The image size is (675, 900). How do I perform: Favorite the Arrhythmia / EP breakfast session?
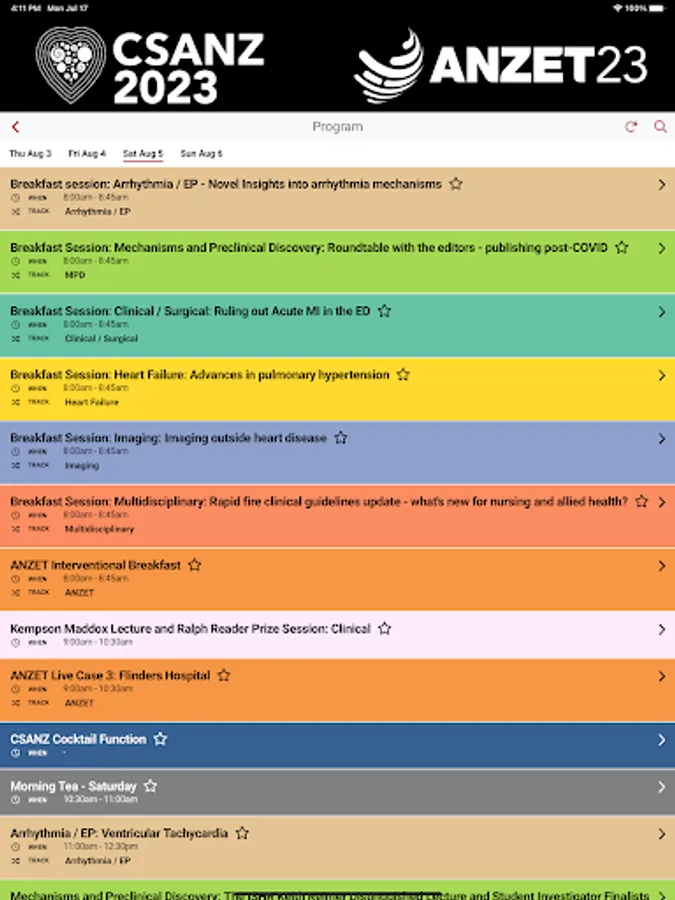[456, 184]
